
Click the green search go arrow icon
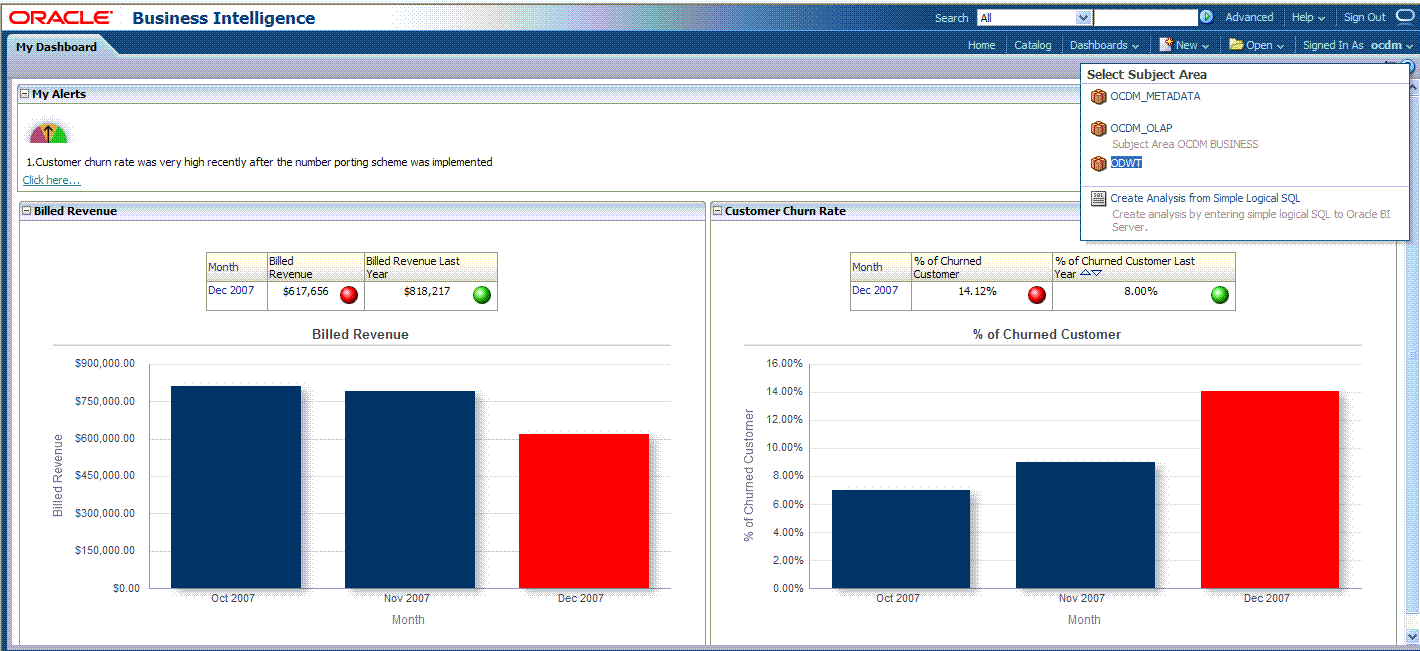point(1206,17)
